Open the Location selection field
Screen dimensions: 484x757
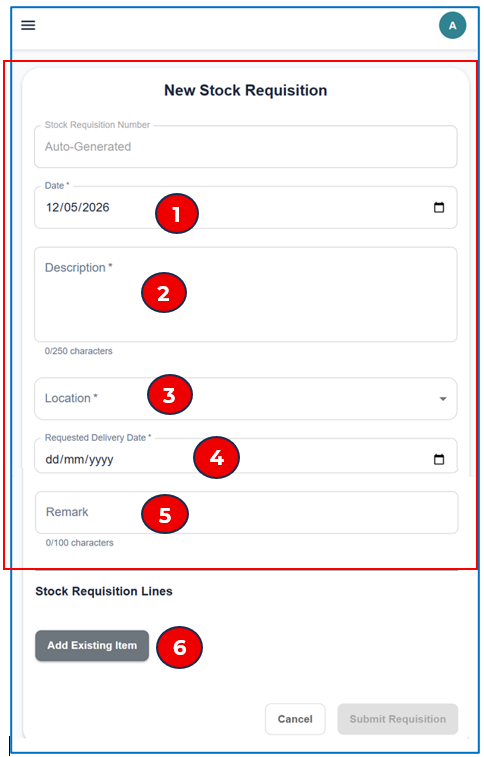pos(246,399)
